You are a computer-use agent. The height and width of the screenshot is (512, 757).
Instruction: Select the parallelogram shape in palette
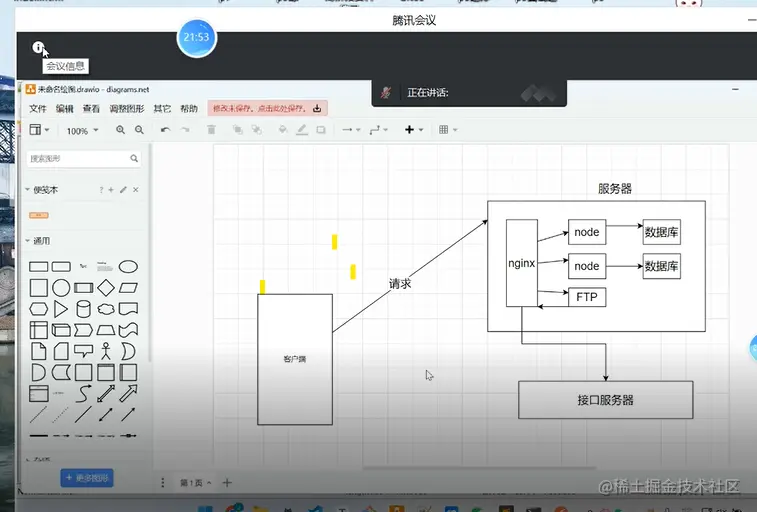tap(128, 288)
